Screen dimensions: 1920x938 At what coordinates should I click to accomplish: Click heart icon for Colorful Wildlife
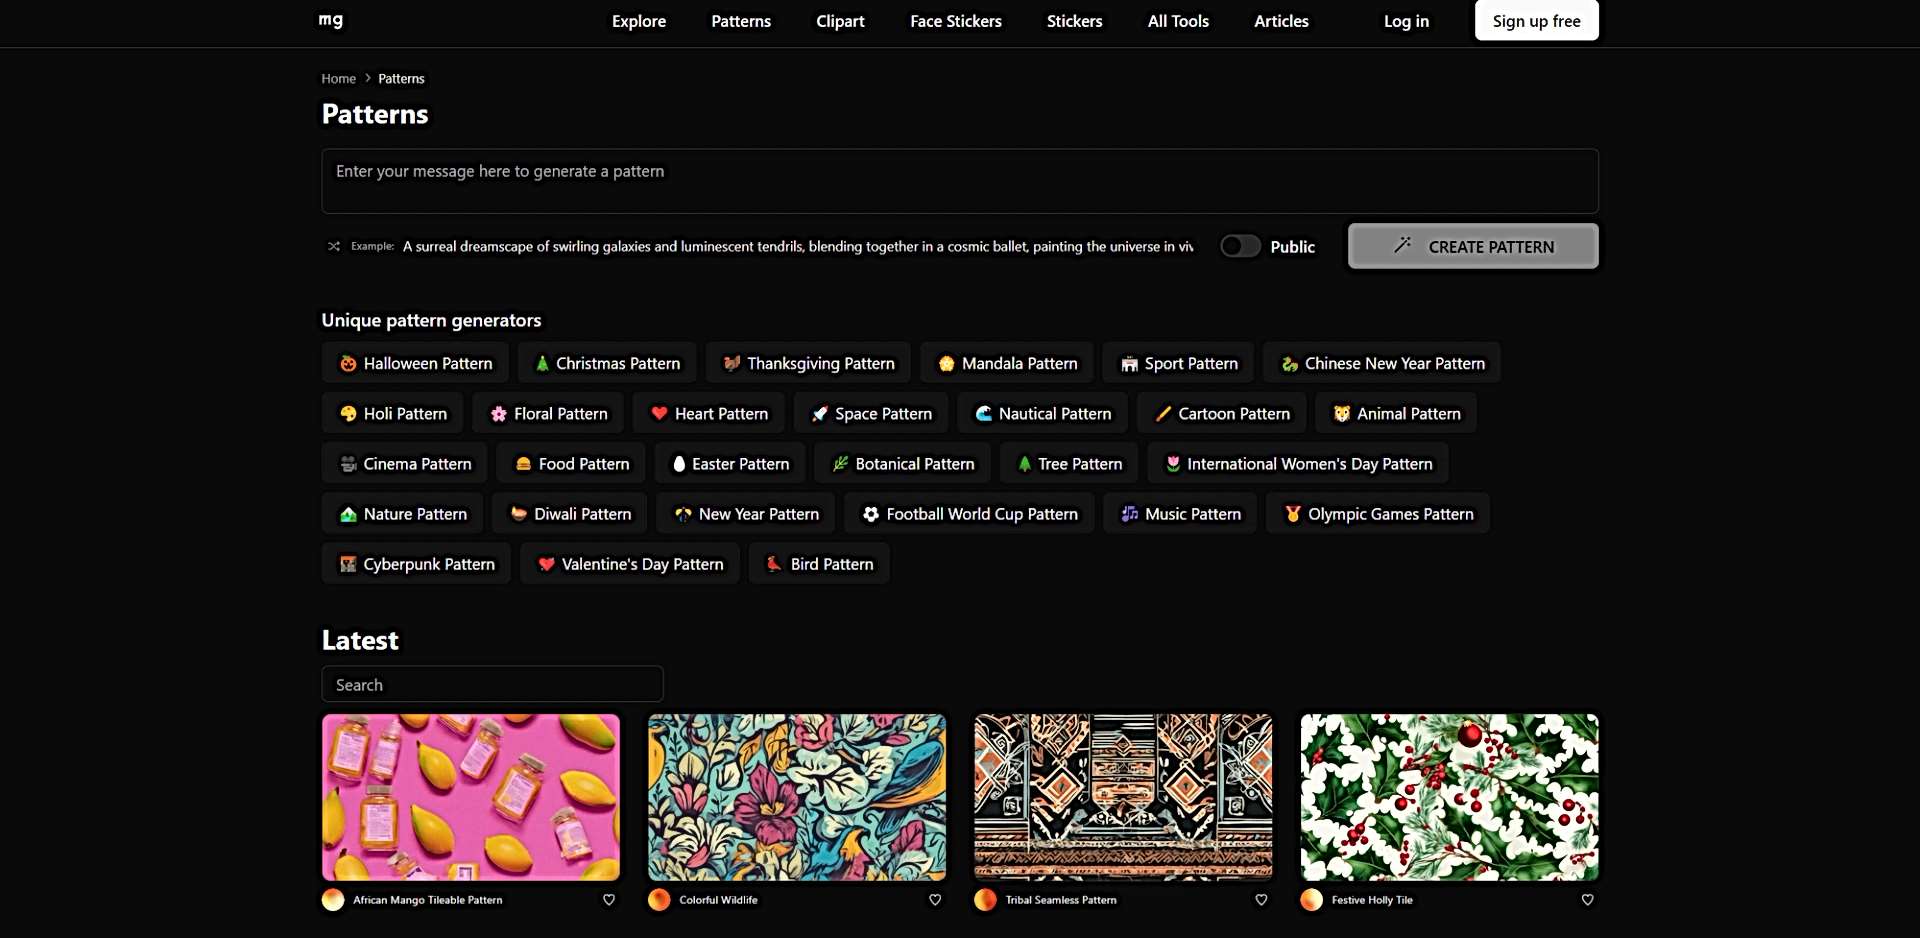[x=935, y=900]
